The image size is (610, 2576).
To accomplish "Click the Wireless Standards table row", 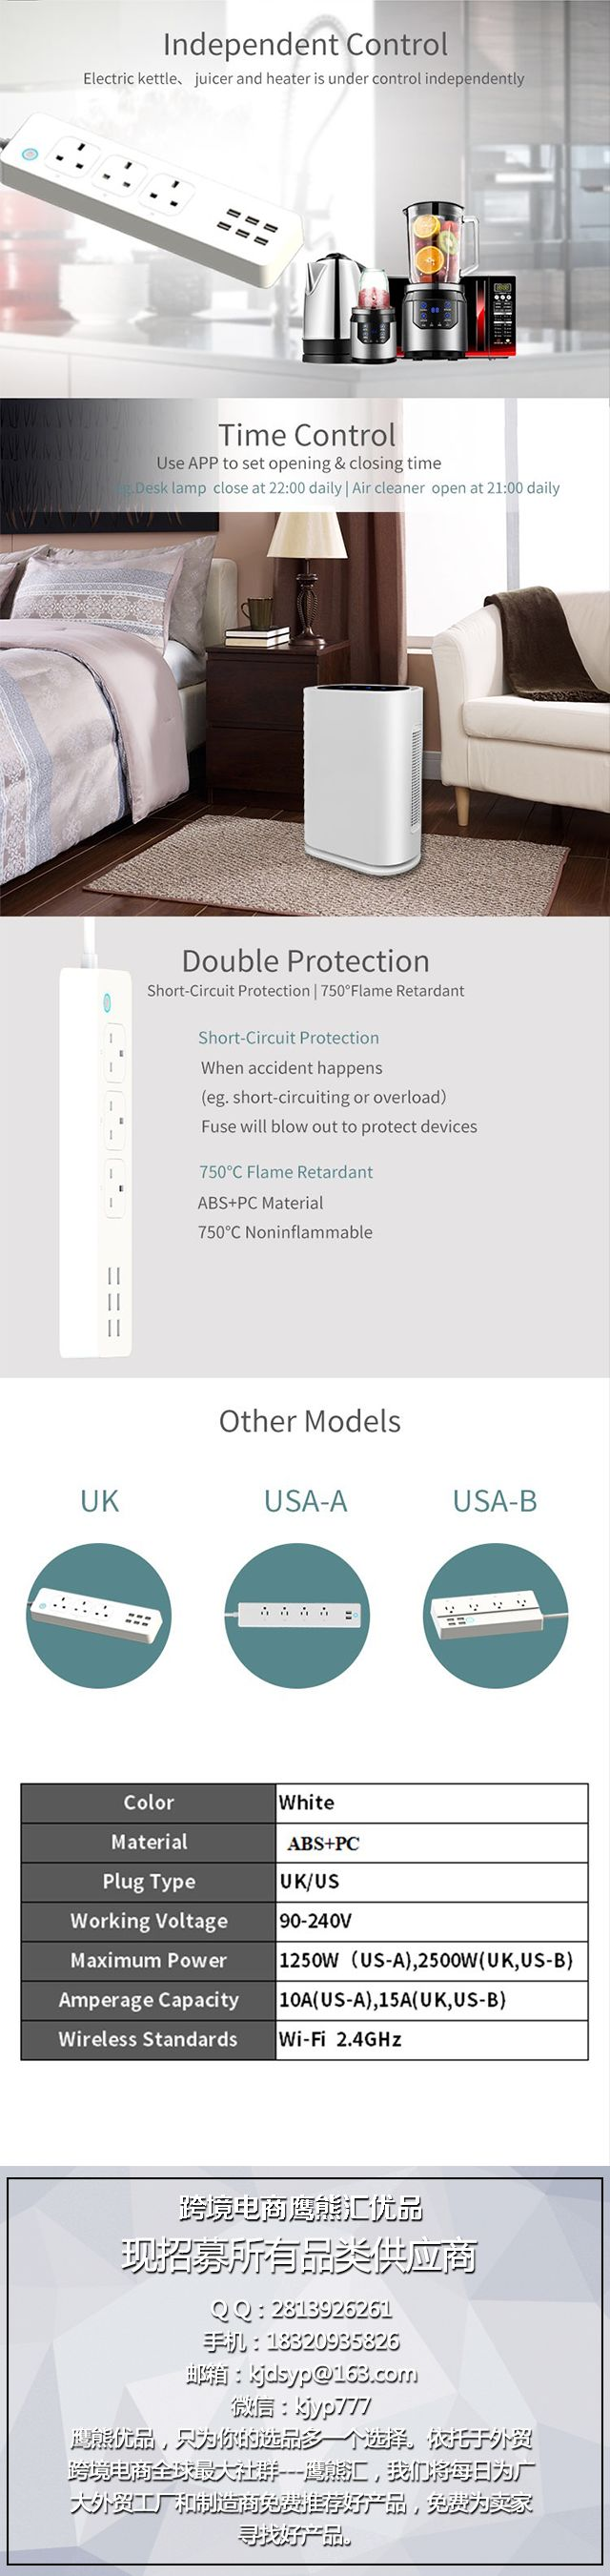I will pyautogui.click(x=304, y=2039).
